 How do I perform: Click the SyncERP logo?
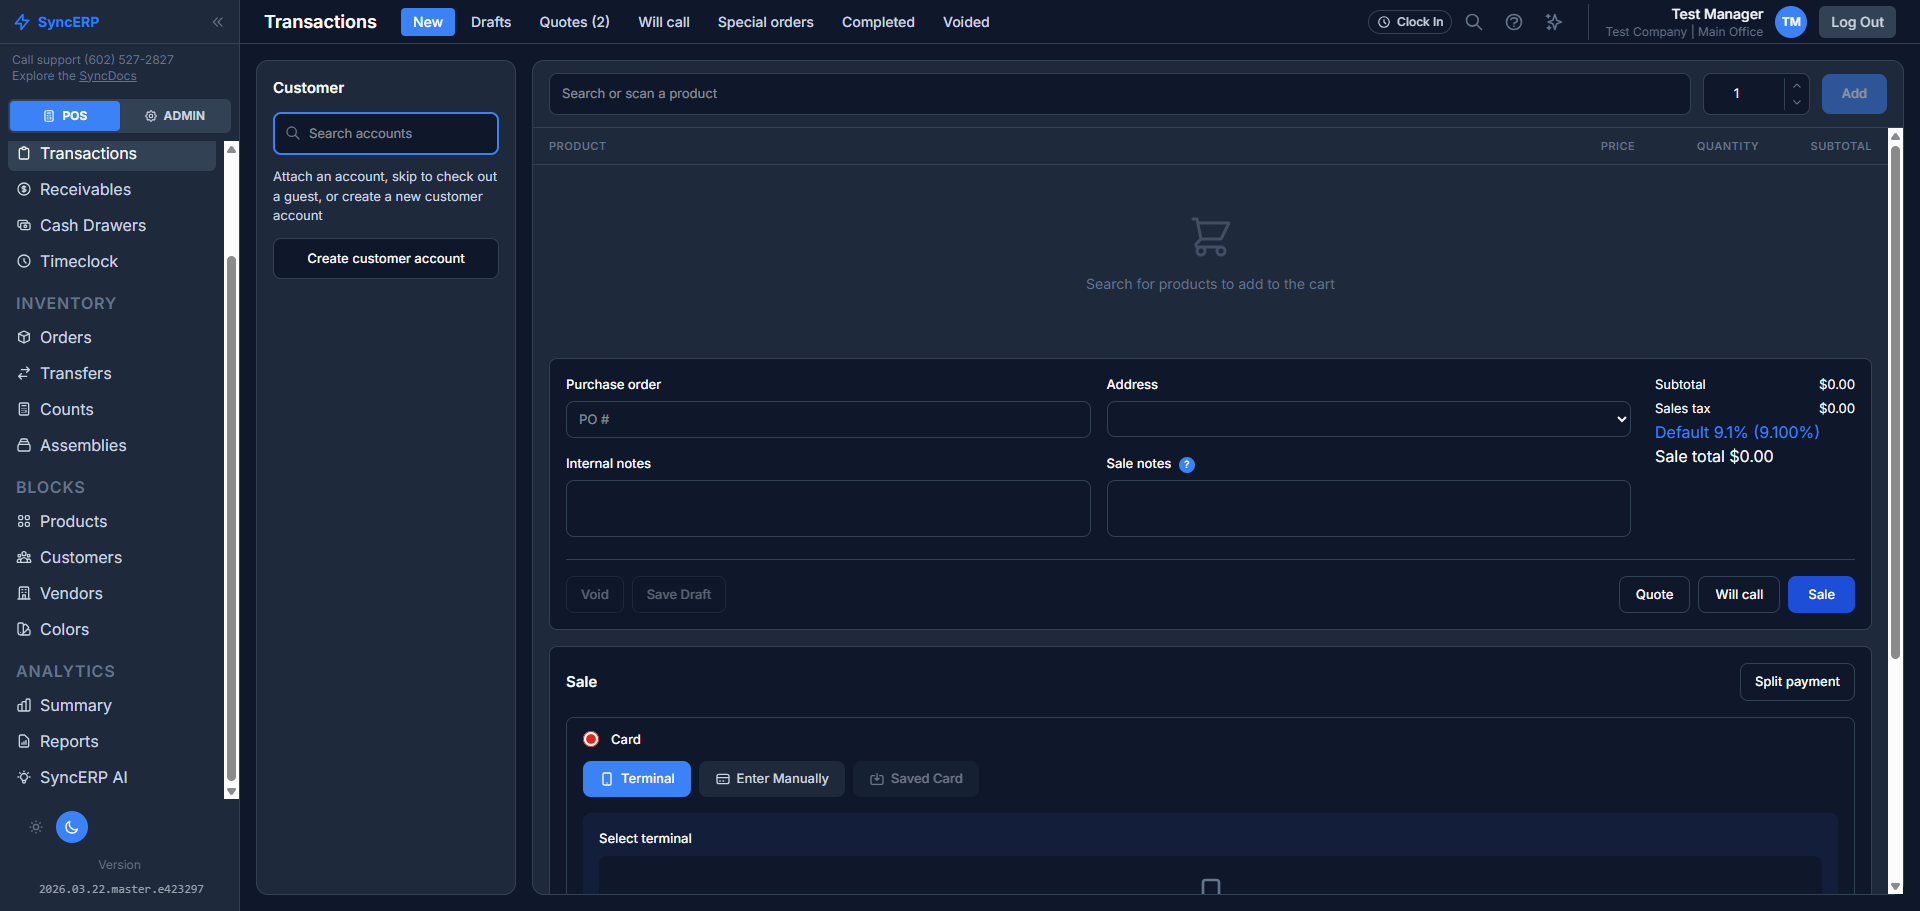57,21
